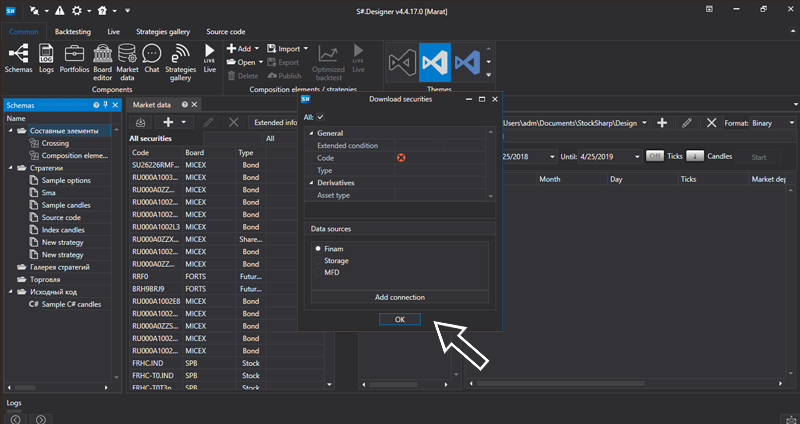Open the Format Binary dropdown

772,122
